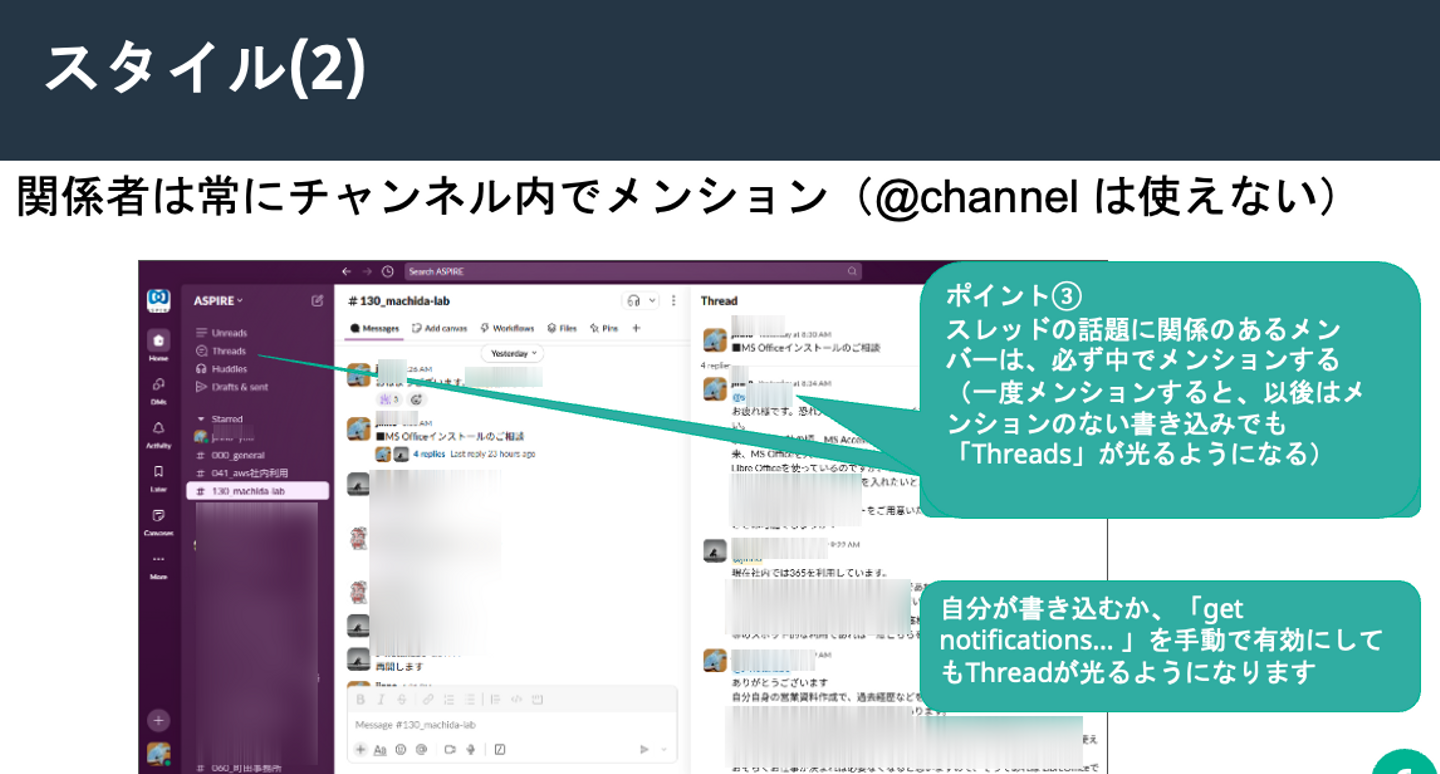
Task: Toggle inline code formatting in composer
Action: click(x=516, y=699)
